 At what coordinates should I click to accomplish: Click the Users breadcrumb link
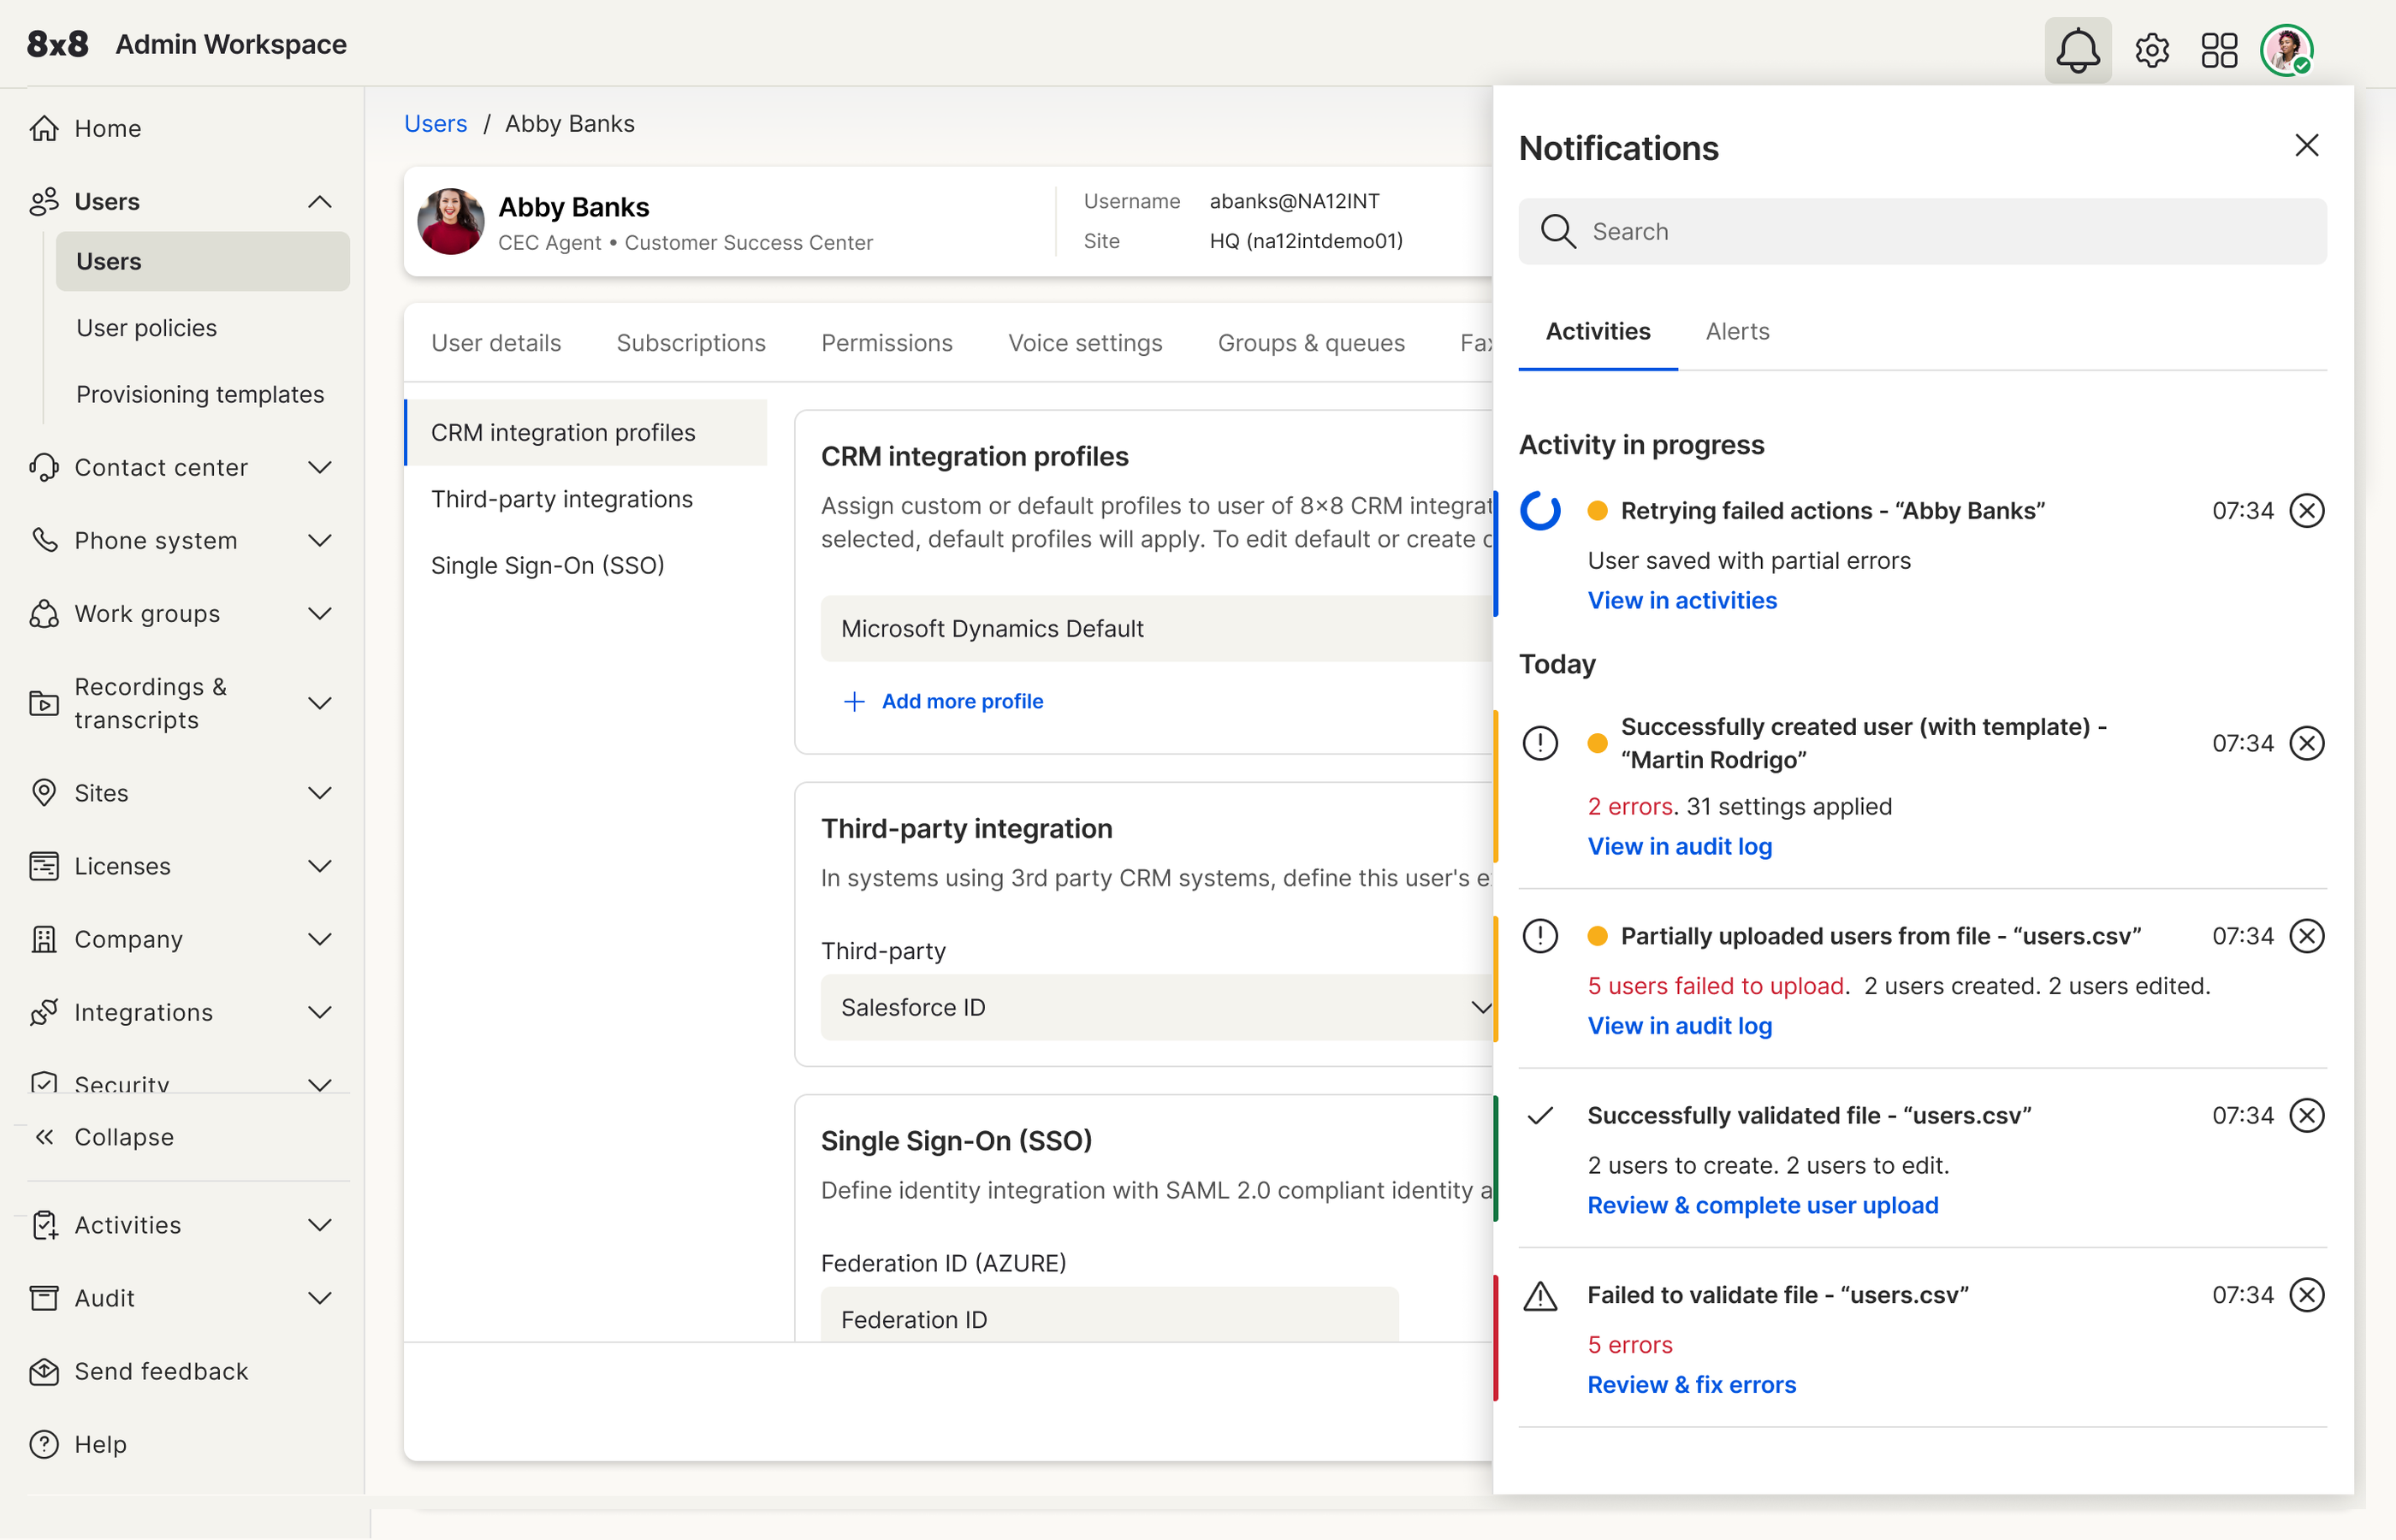435,123
